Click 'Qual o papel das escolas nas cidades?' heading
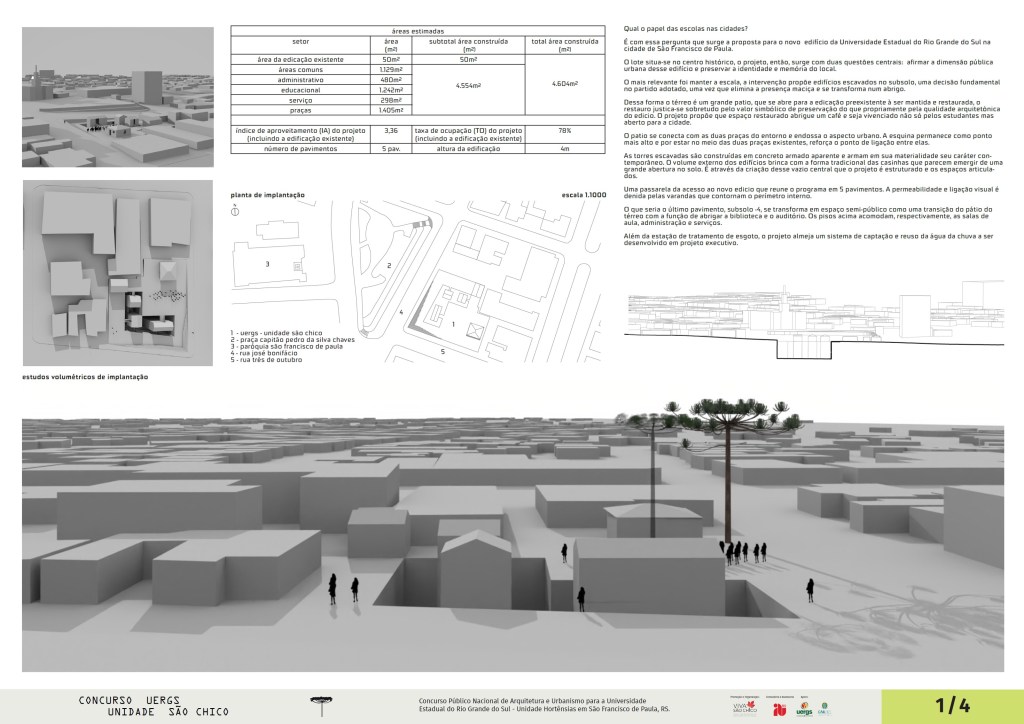Image resolution: width=1024 pixels, height=724 pixels. coord(684,26)
